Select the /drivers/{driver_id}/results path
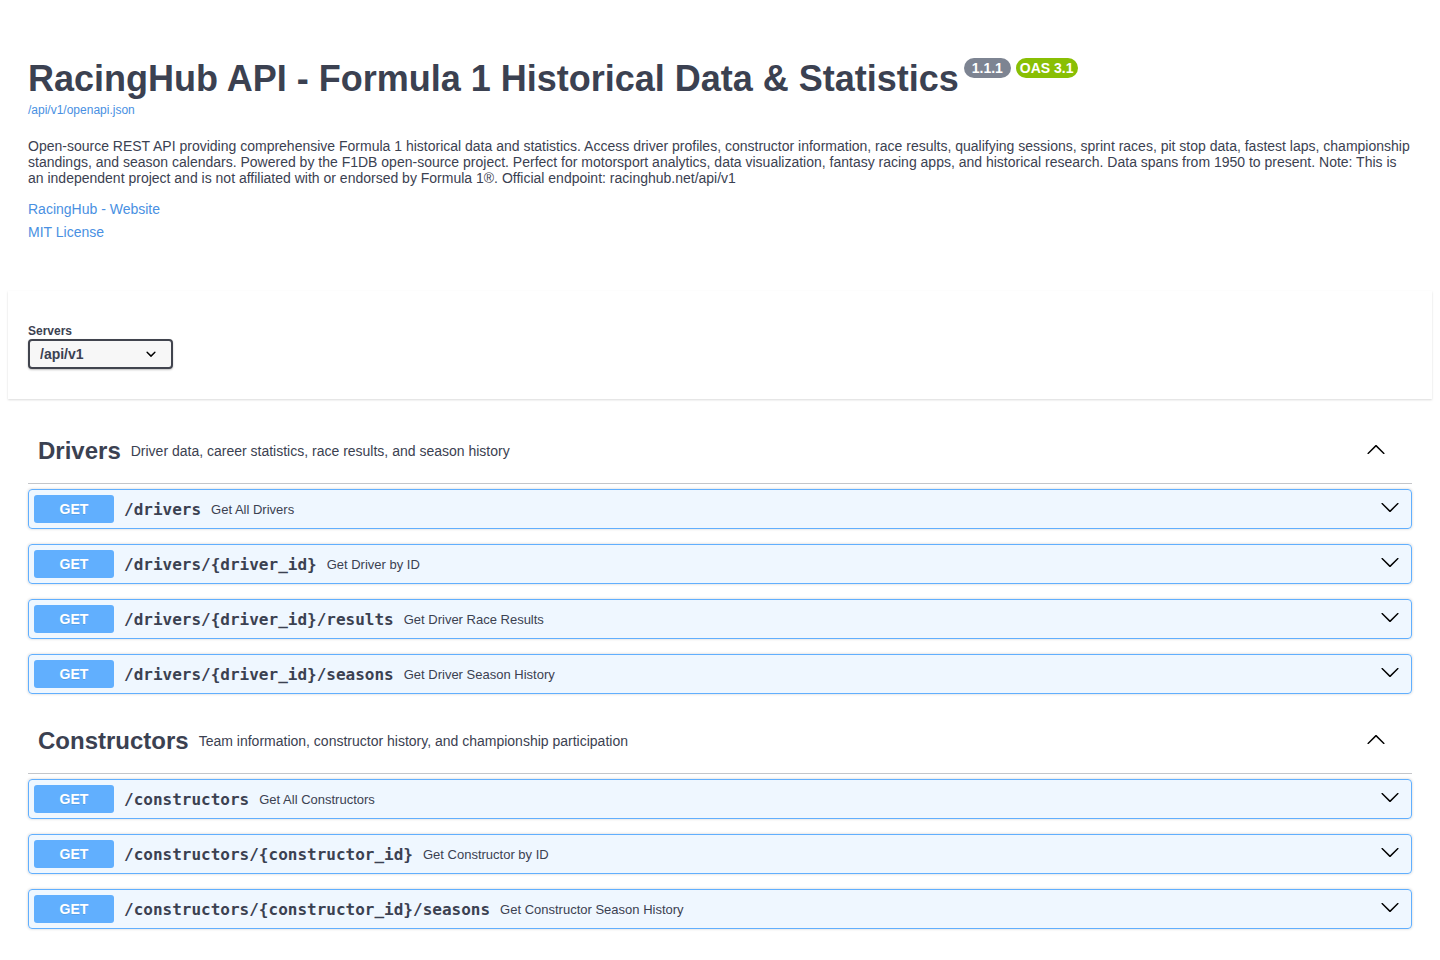 (259, 619)
